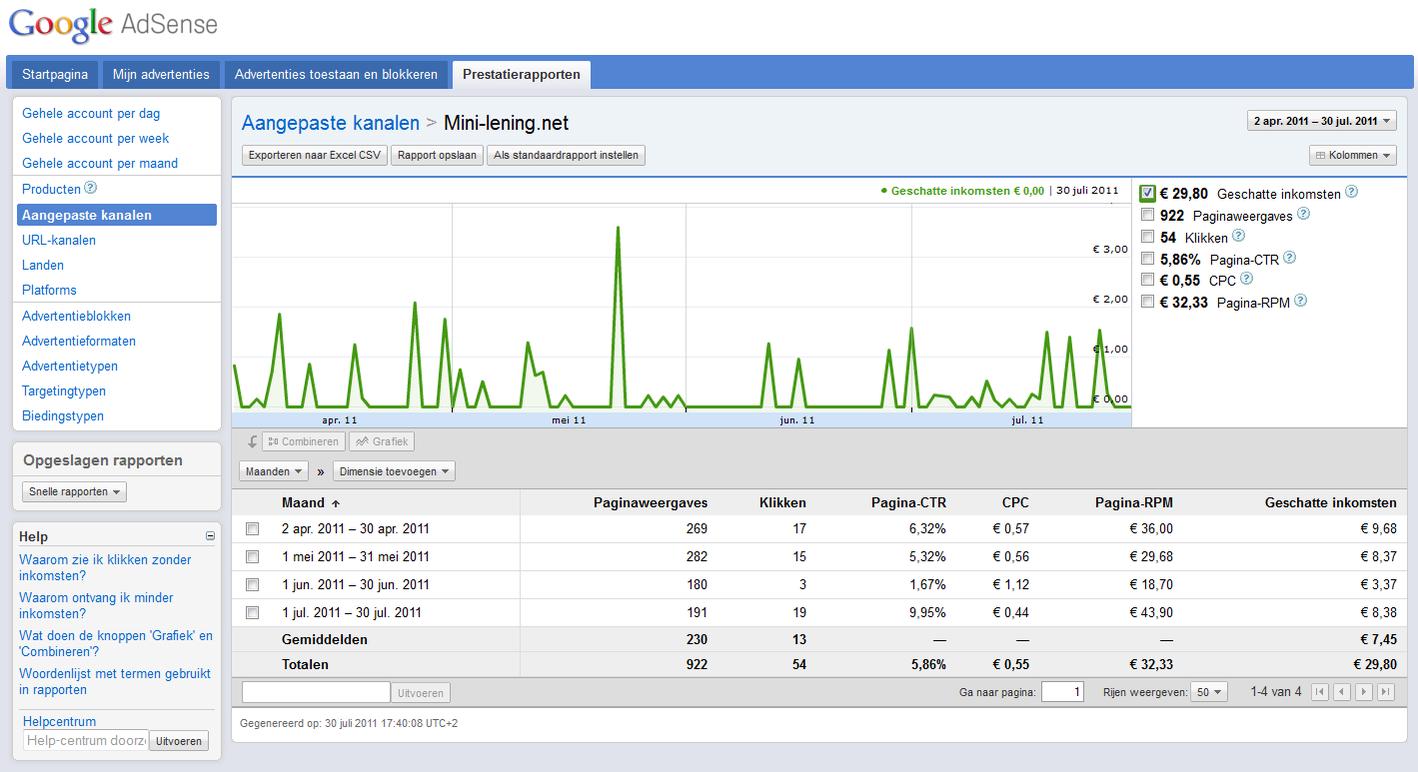Check CPC chart checkbox
The height and width of the screenshot is (772, 1418).
(x=1148, y=280)
